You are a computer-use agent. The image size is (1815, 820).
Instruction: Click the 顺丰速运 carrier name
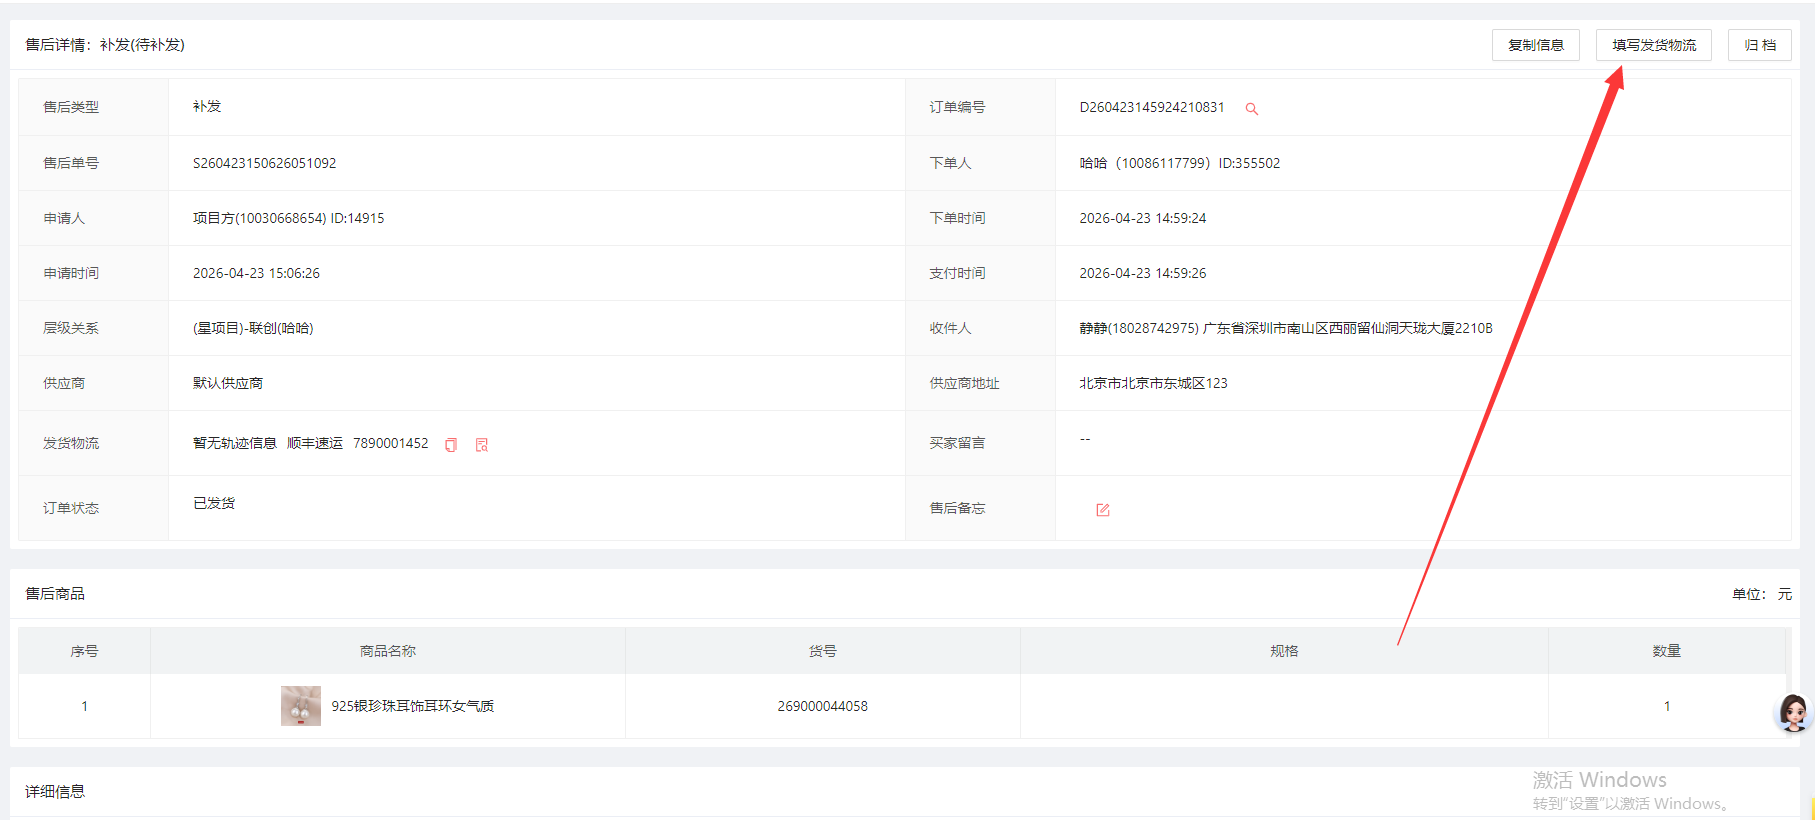click(x=315, y=443)
